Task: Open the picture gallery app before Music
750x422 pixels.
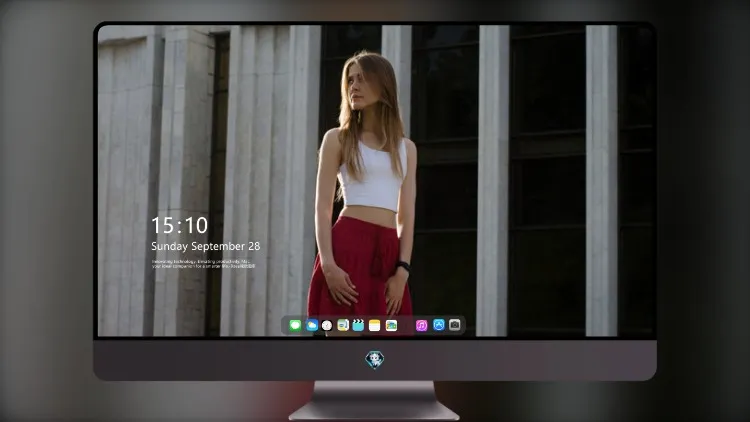Action: click(391, 325)
